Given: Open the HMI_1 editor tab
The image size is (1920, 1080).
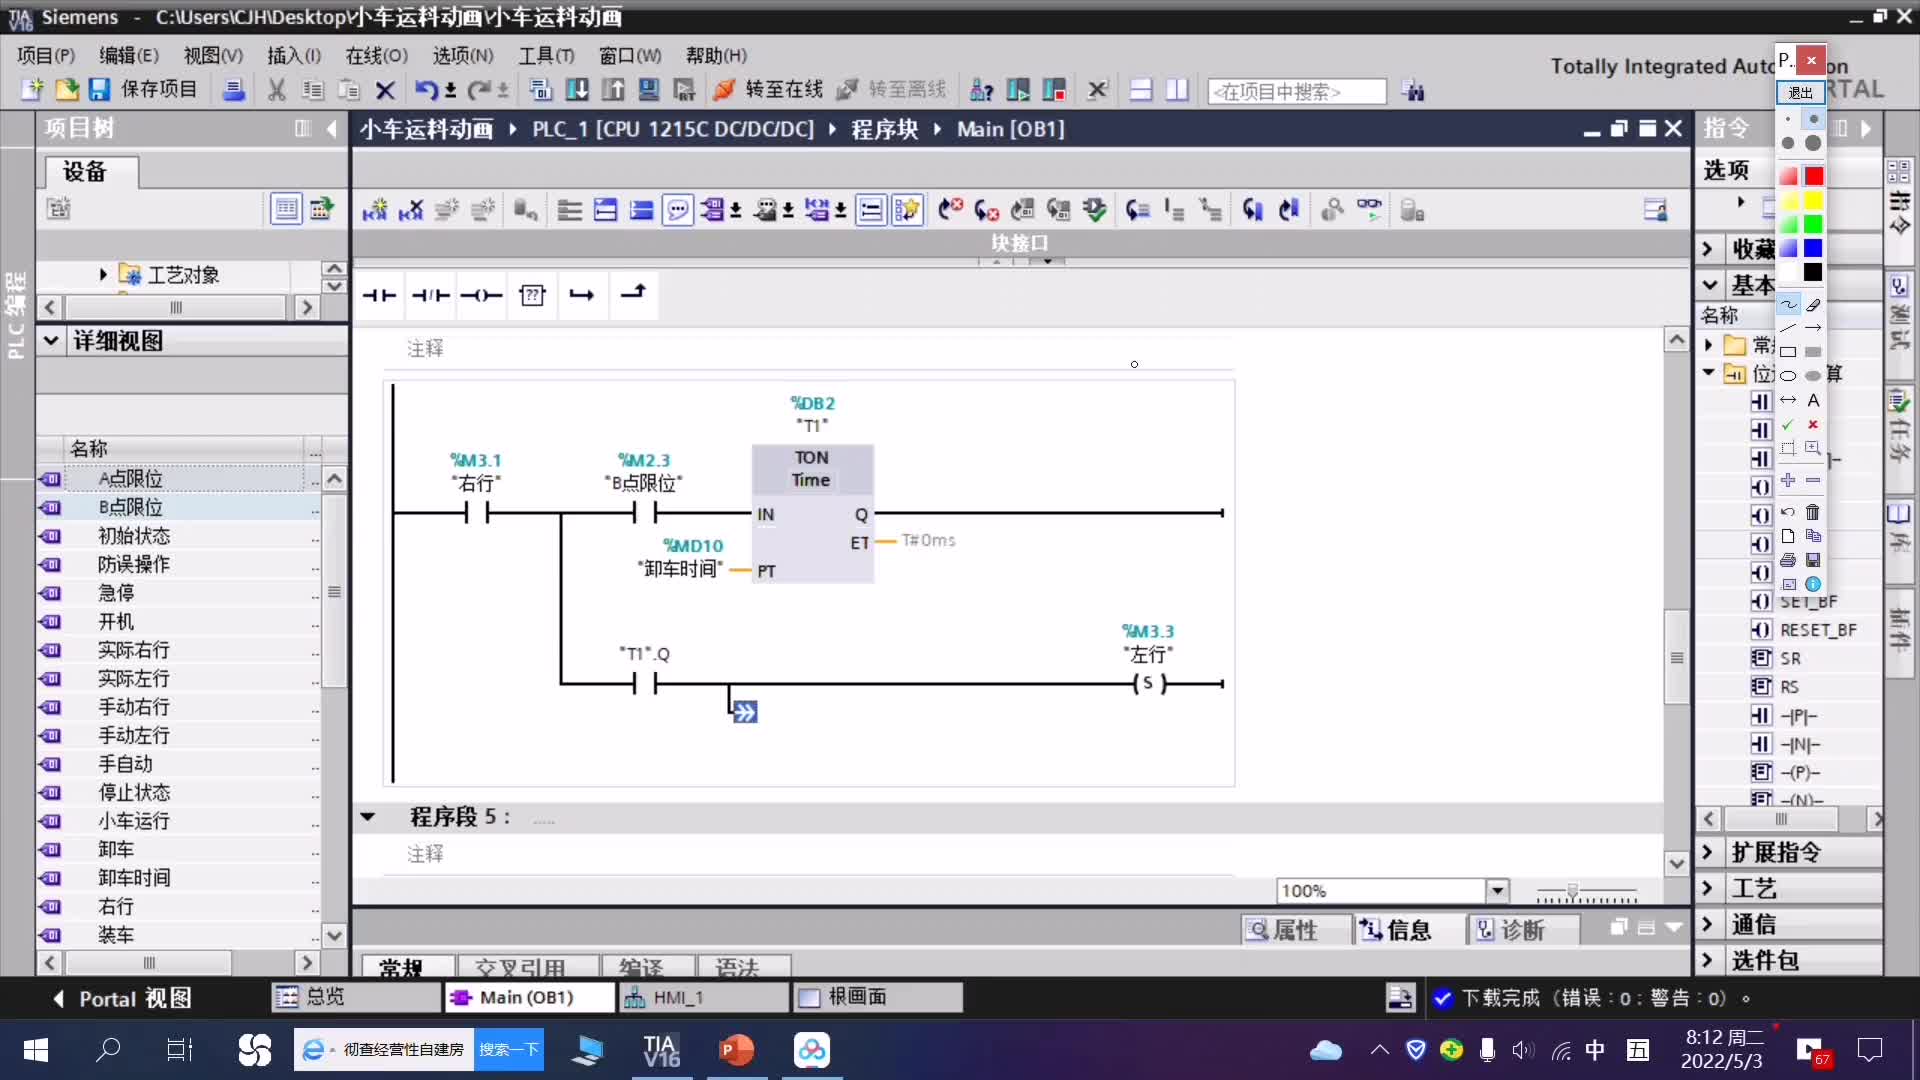Looking at the screenshot, I should (704, 997).
